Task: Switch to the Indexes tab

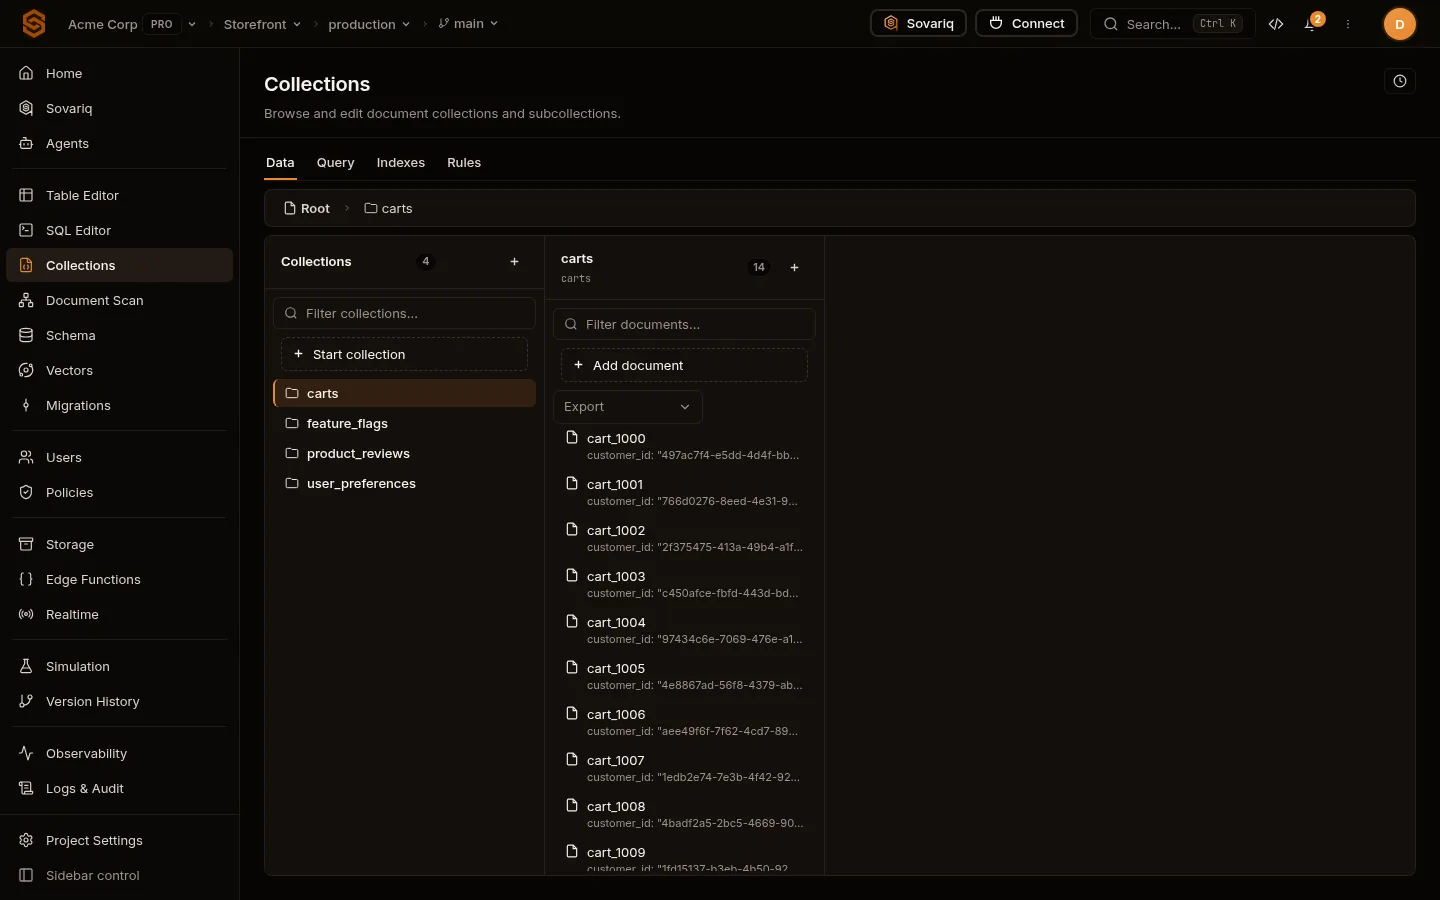Action: click(400, 163)
